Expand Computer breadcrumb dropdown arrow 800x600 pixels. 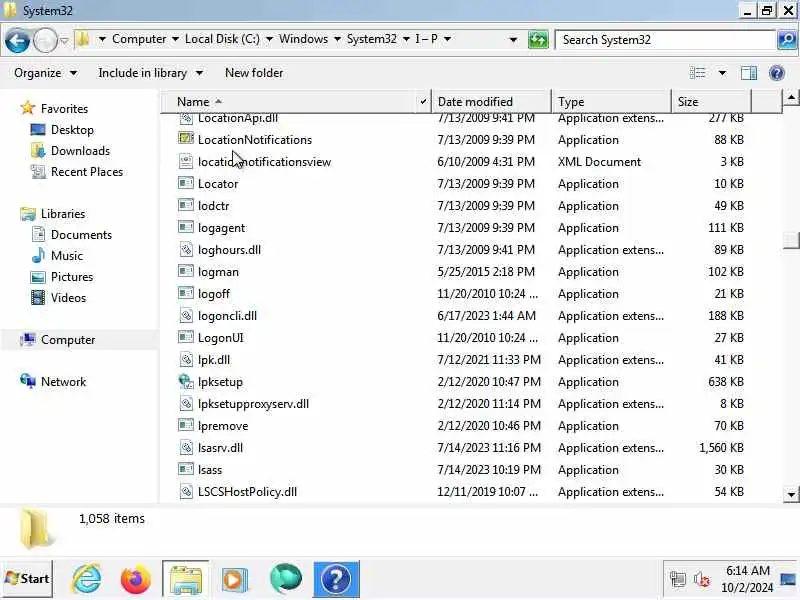pyautogui.click(x=175, y=39)
